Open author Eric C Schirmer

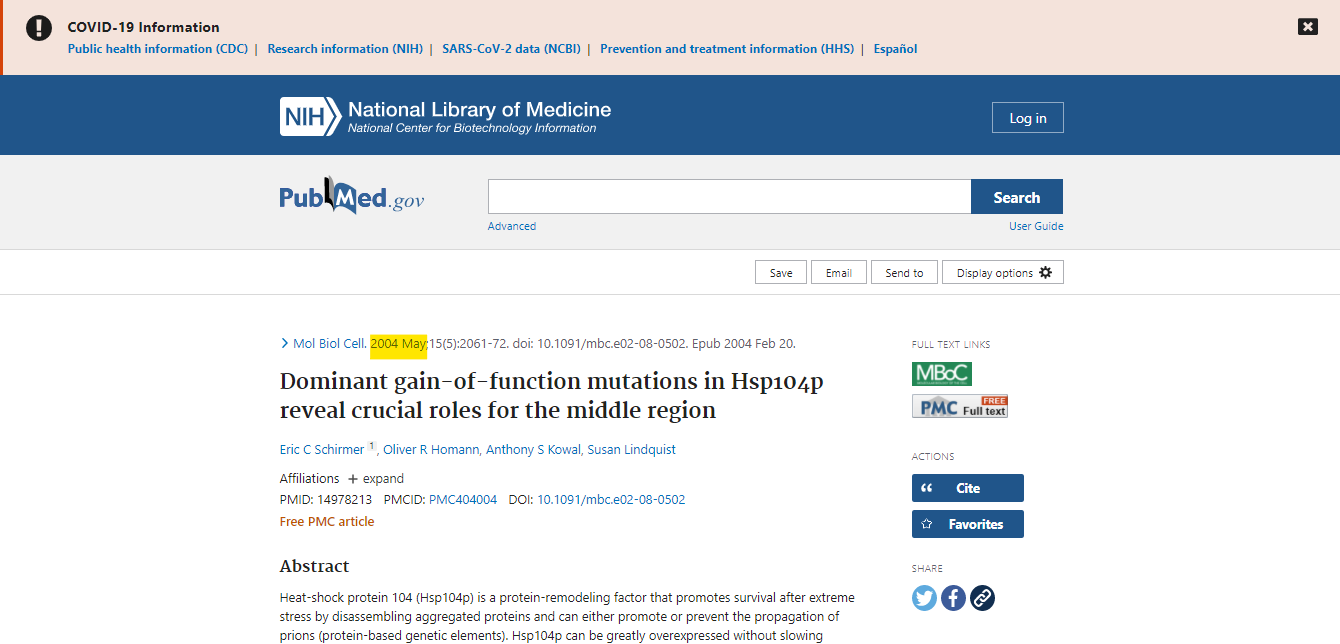[x=322, y=450]
